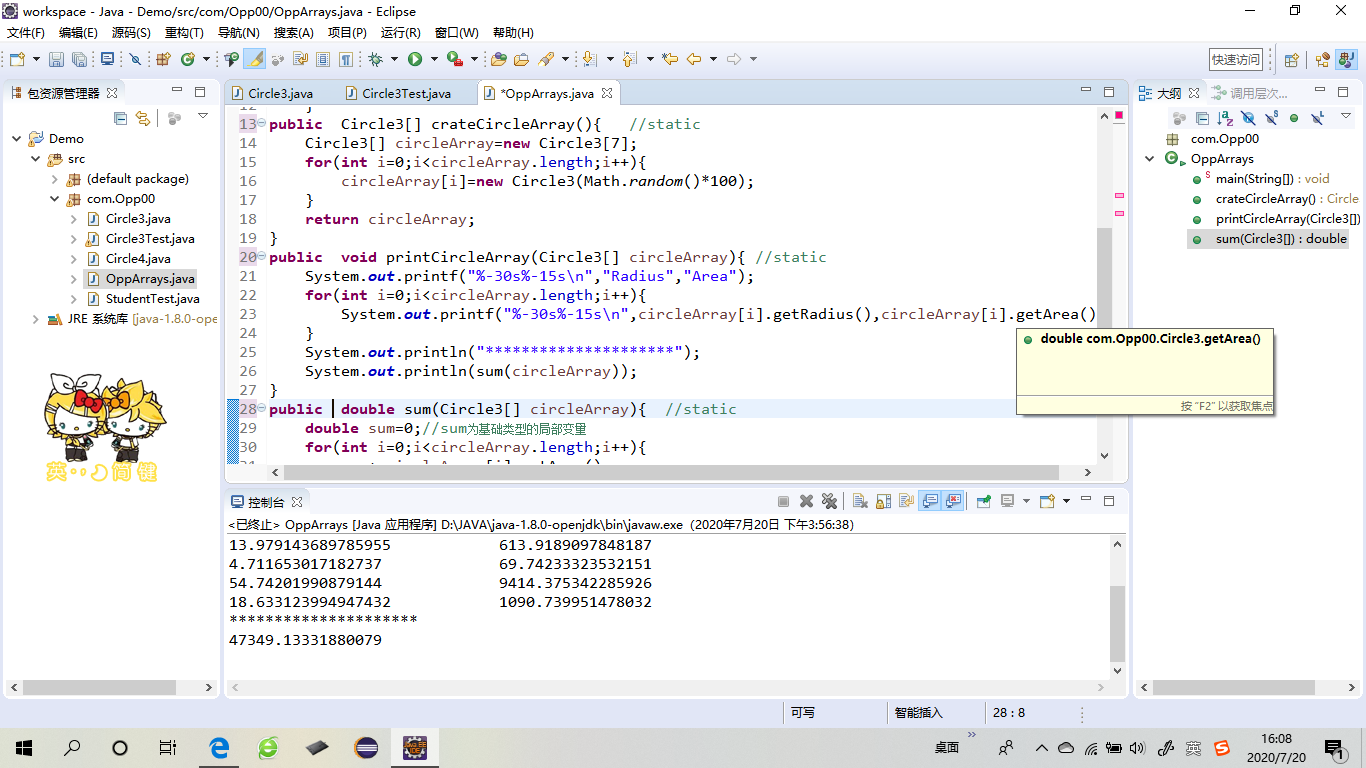Viewport: 1366px width, 768px height.
Task: Click the Previous Annotation icon
Action: tap(629, 59)
